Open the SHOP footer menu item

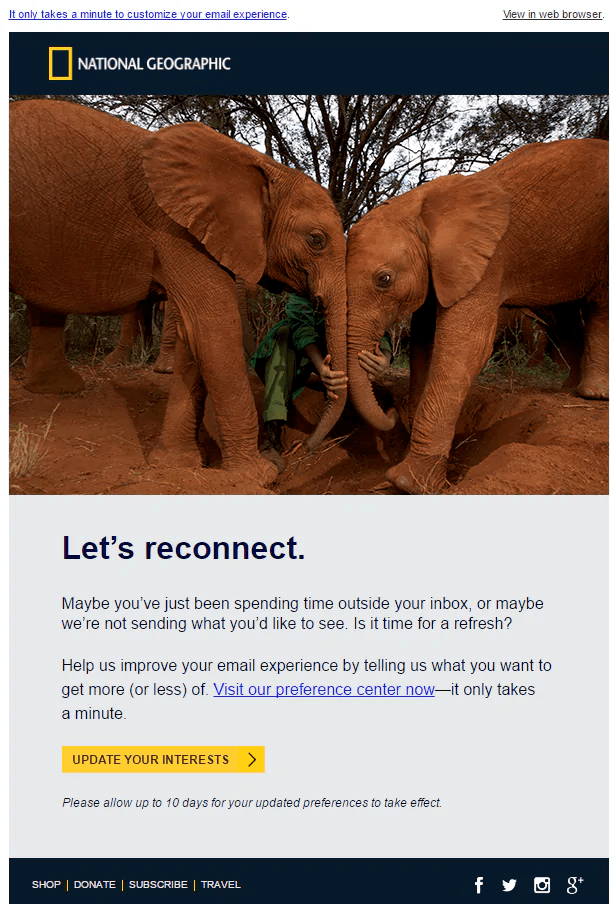(x=46, y=884)
